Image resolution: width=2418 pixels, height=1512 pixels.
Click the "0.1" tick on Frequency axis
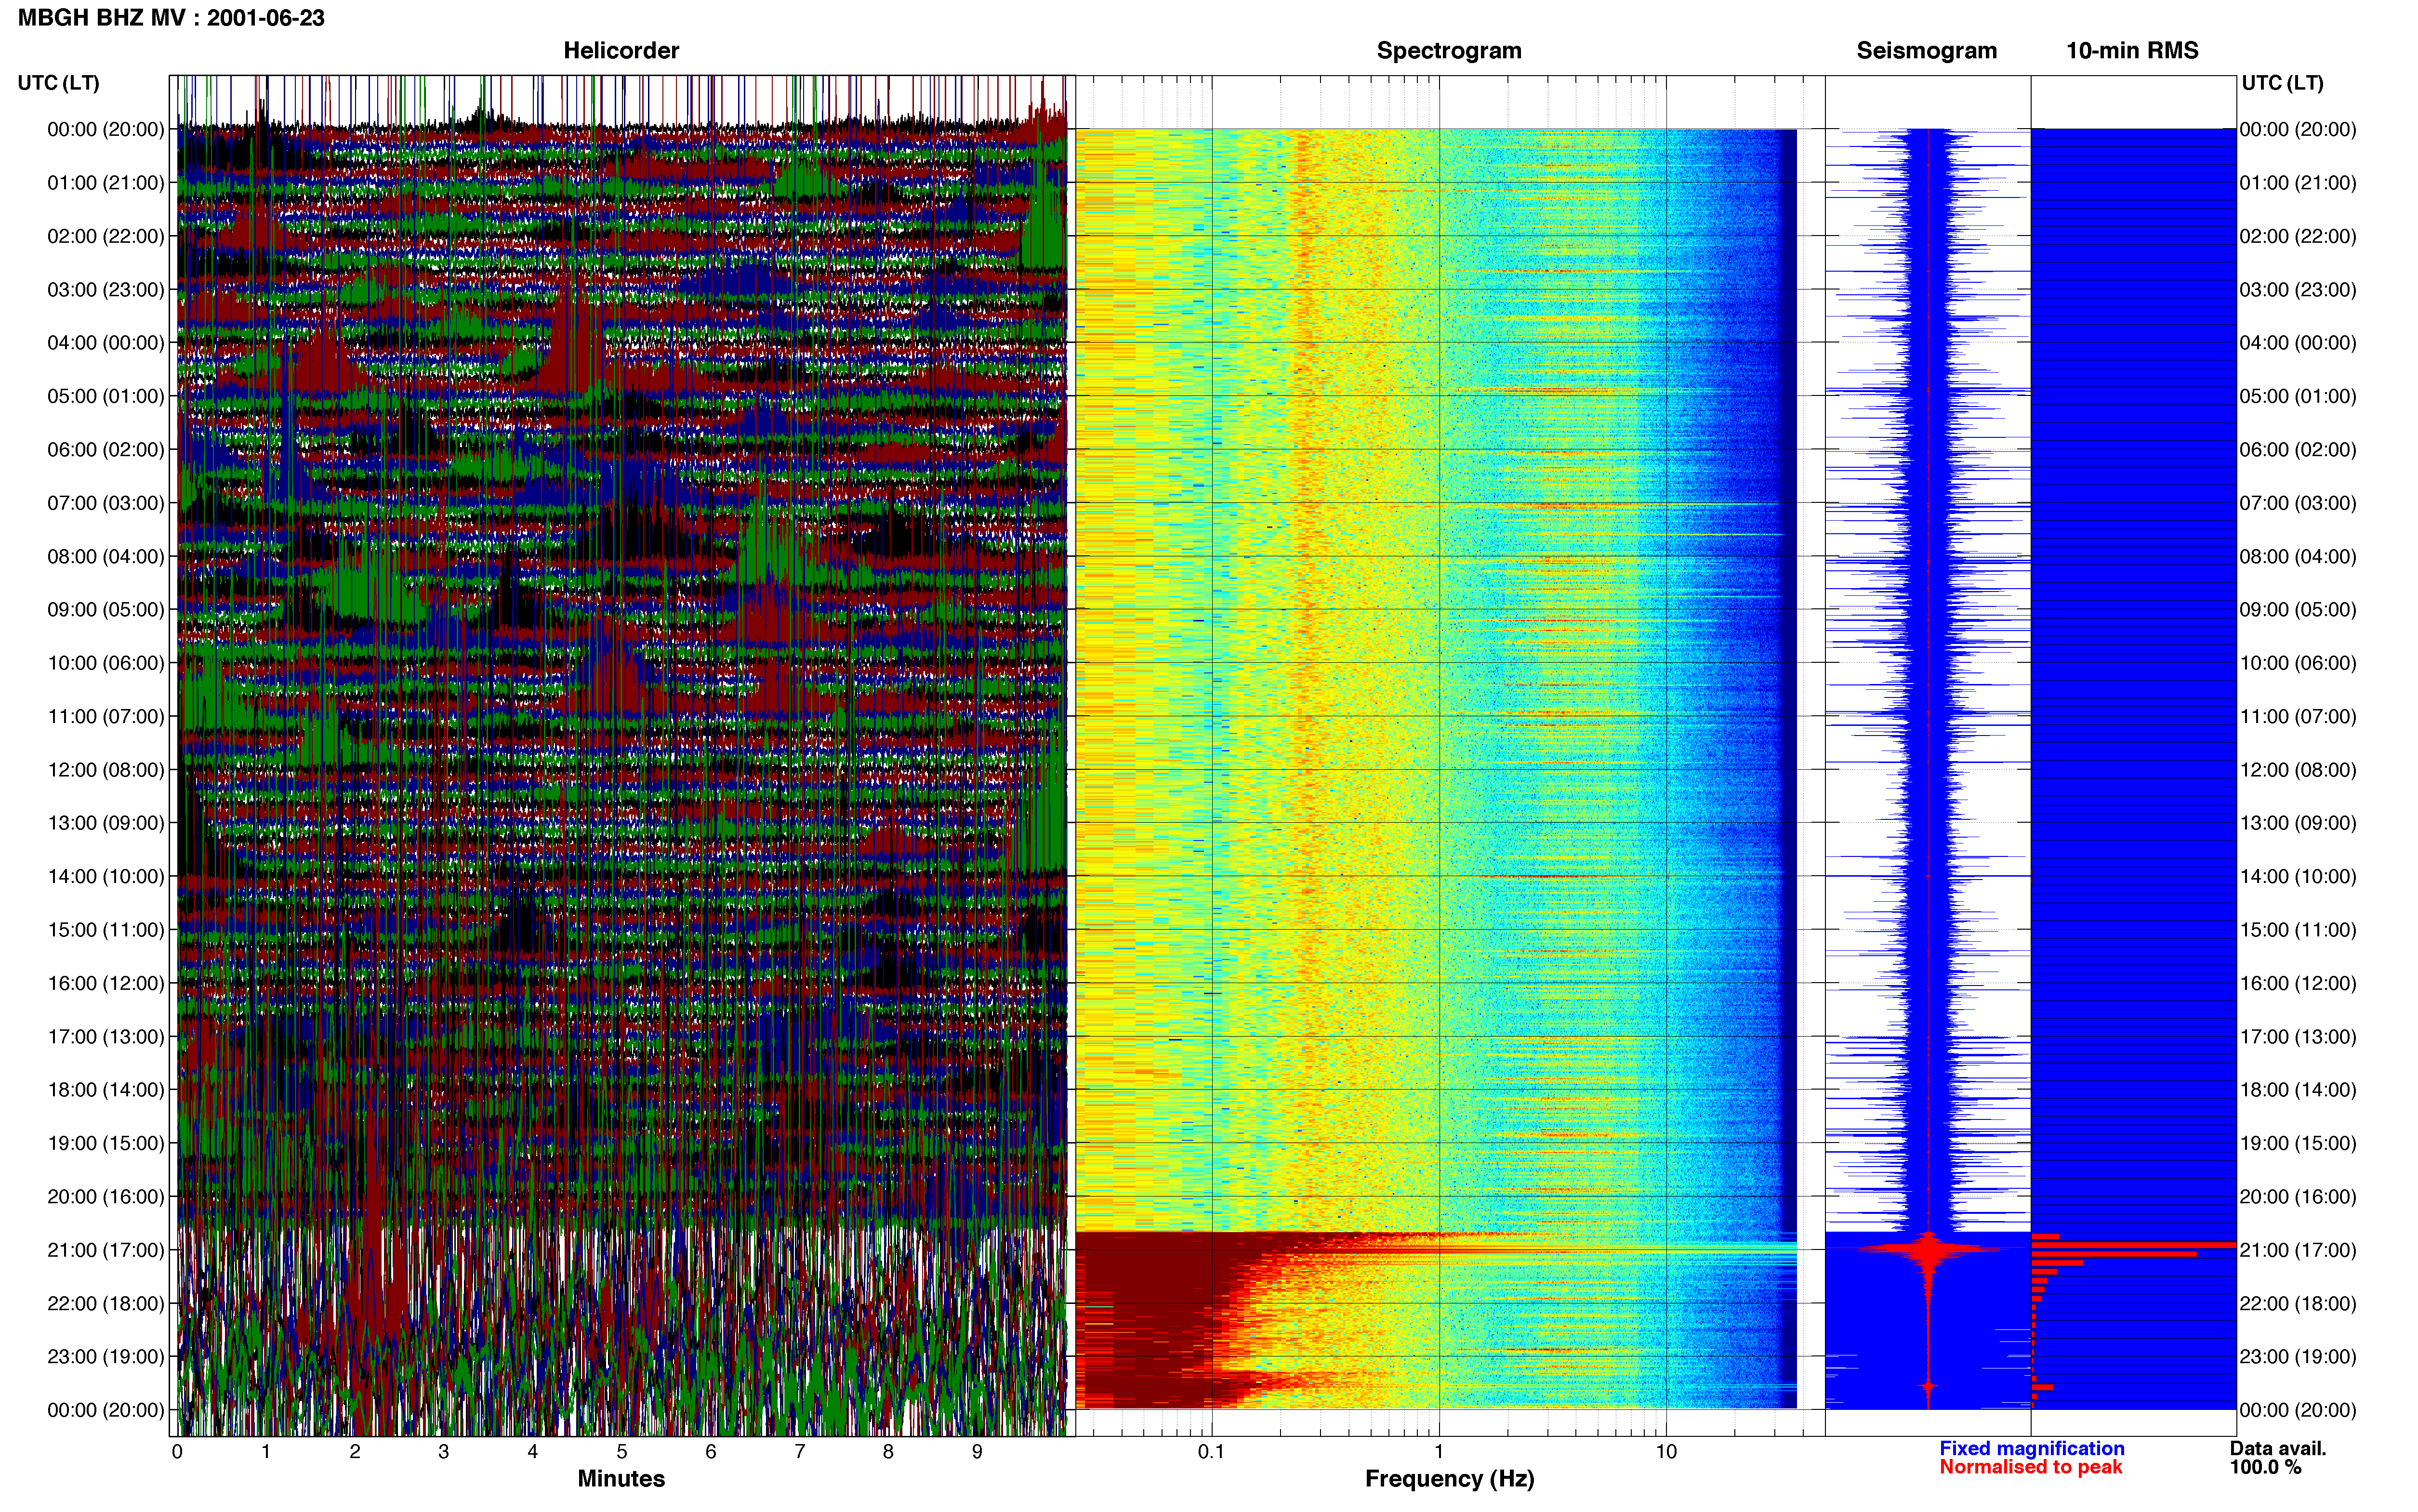1211,1452
